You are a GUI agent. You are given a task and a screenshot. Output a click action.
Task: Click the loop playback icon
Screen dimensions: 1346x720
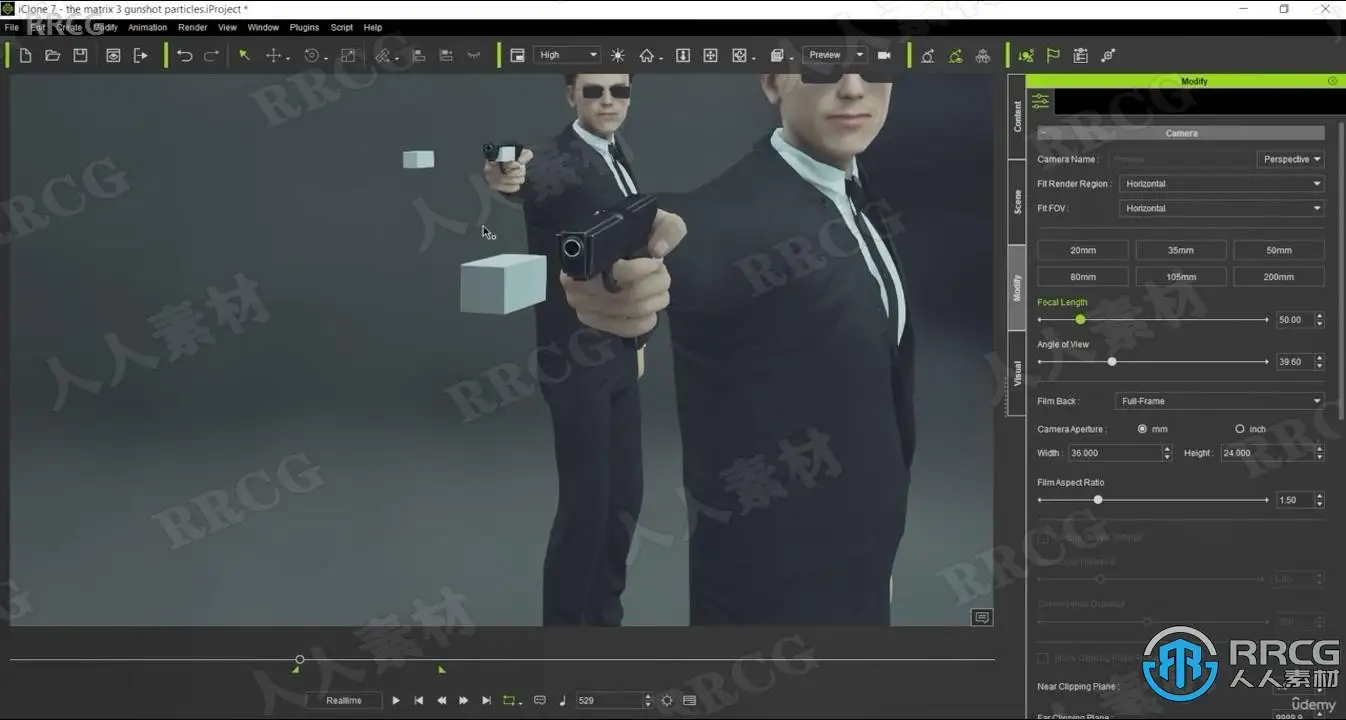(511, 701)
